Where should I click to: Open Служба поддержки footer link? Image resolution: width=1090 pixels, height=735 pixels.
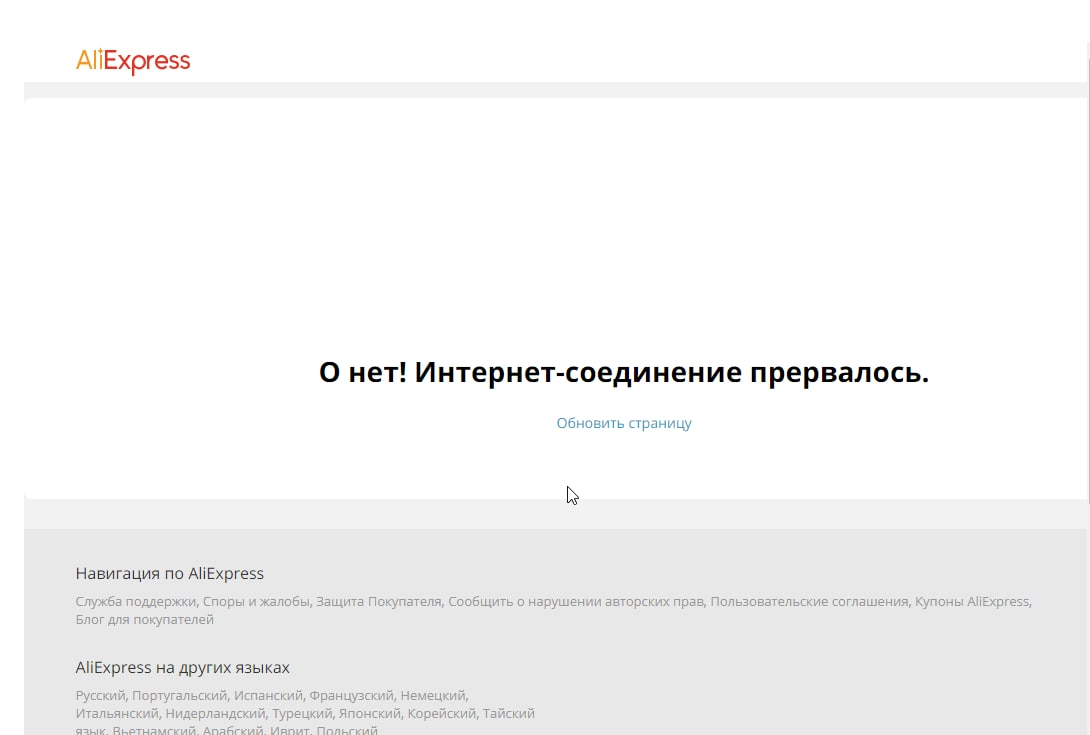tap(136, 601)
